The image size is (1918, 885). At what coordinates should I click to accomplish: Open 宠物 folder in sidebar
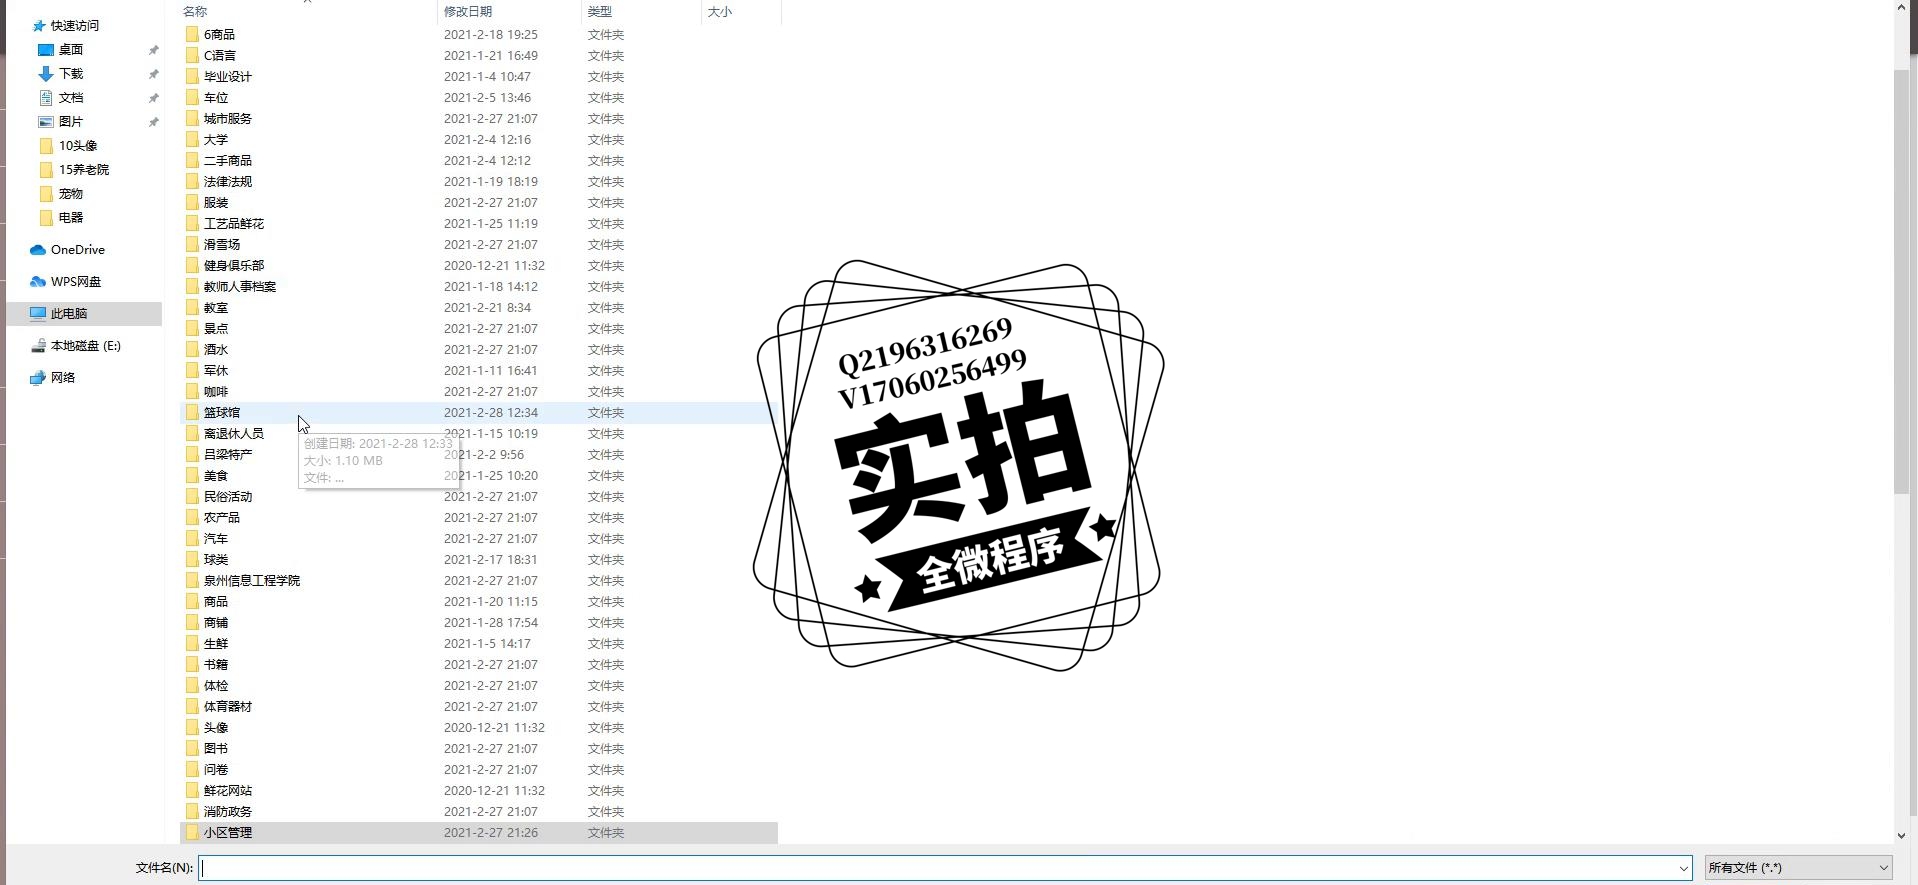coord(70,193)
